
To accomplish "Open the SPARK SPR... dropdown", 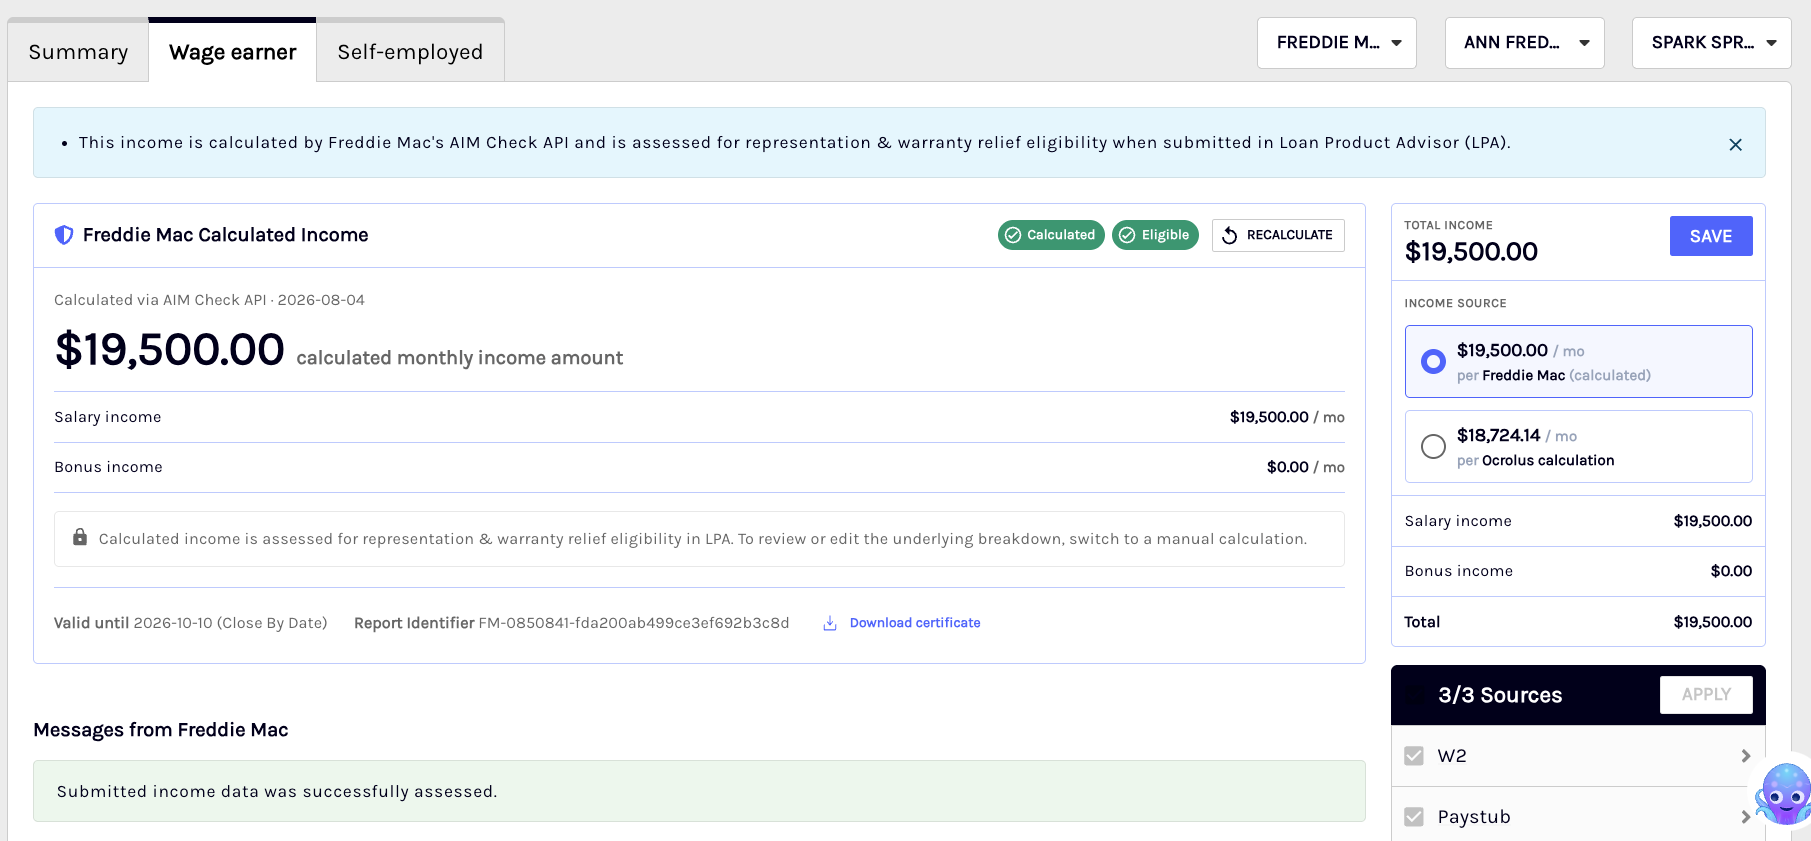I will (x=1712, y=43).
